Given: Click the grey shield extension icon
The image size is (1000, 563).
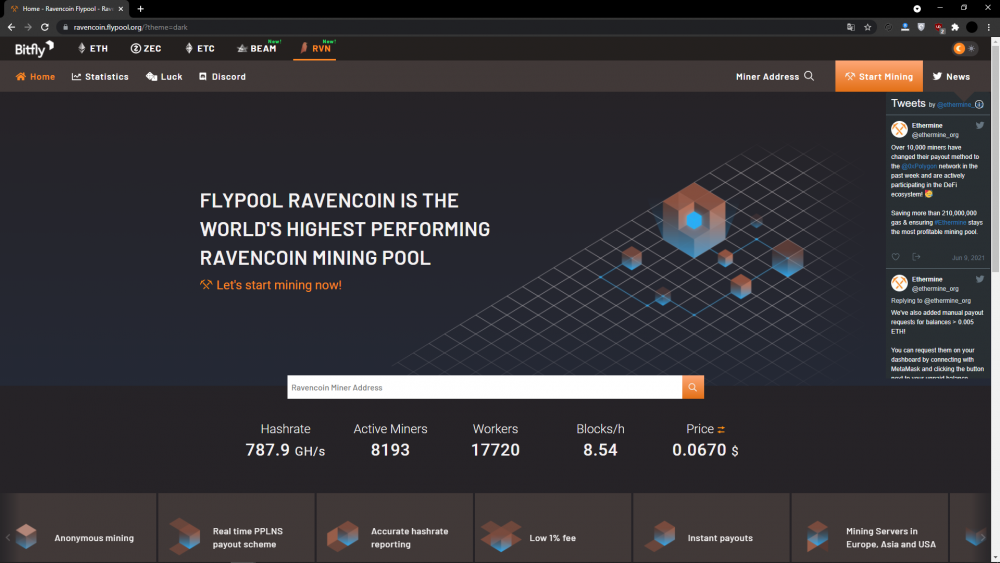Looking at the screenshot, I should 921,27.
